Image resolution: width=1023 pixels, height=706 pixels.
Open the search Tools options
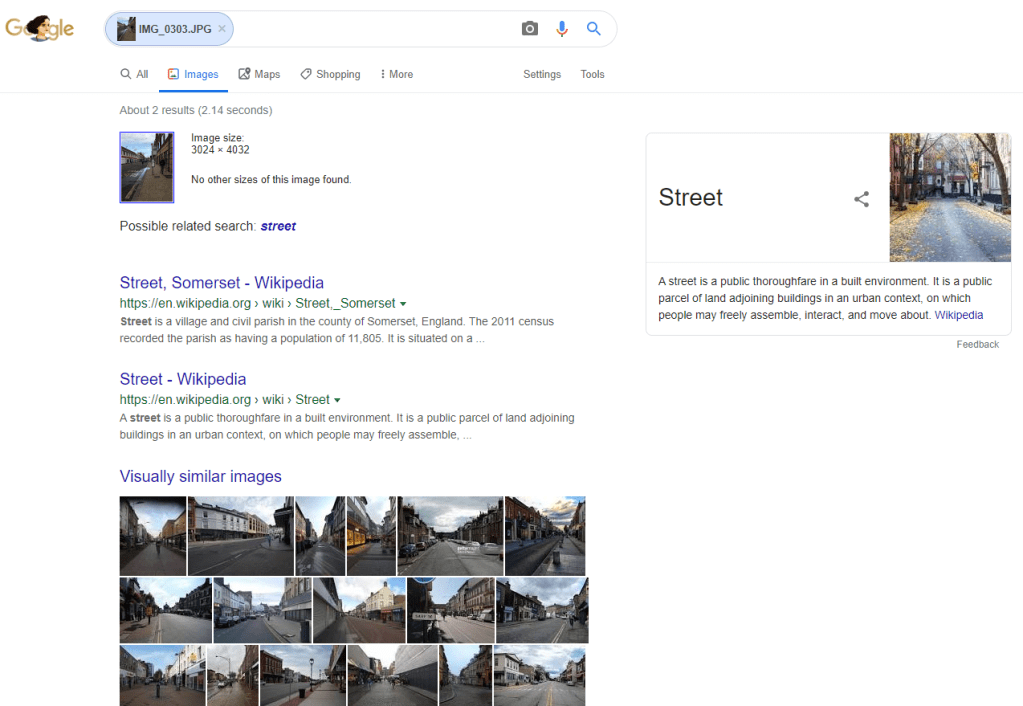point(592,74)
